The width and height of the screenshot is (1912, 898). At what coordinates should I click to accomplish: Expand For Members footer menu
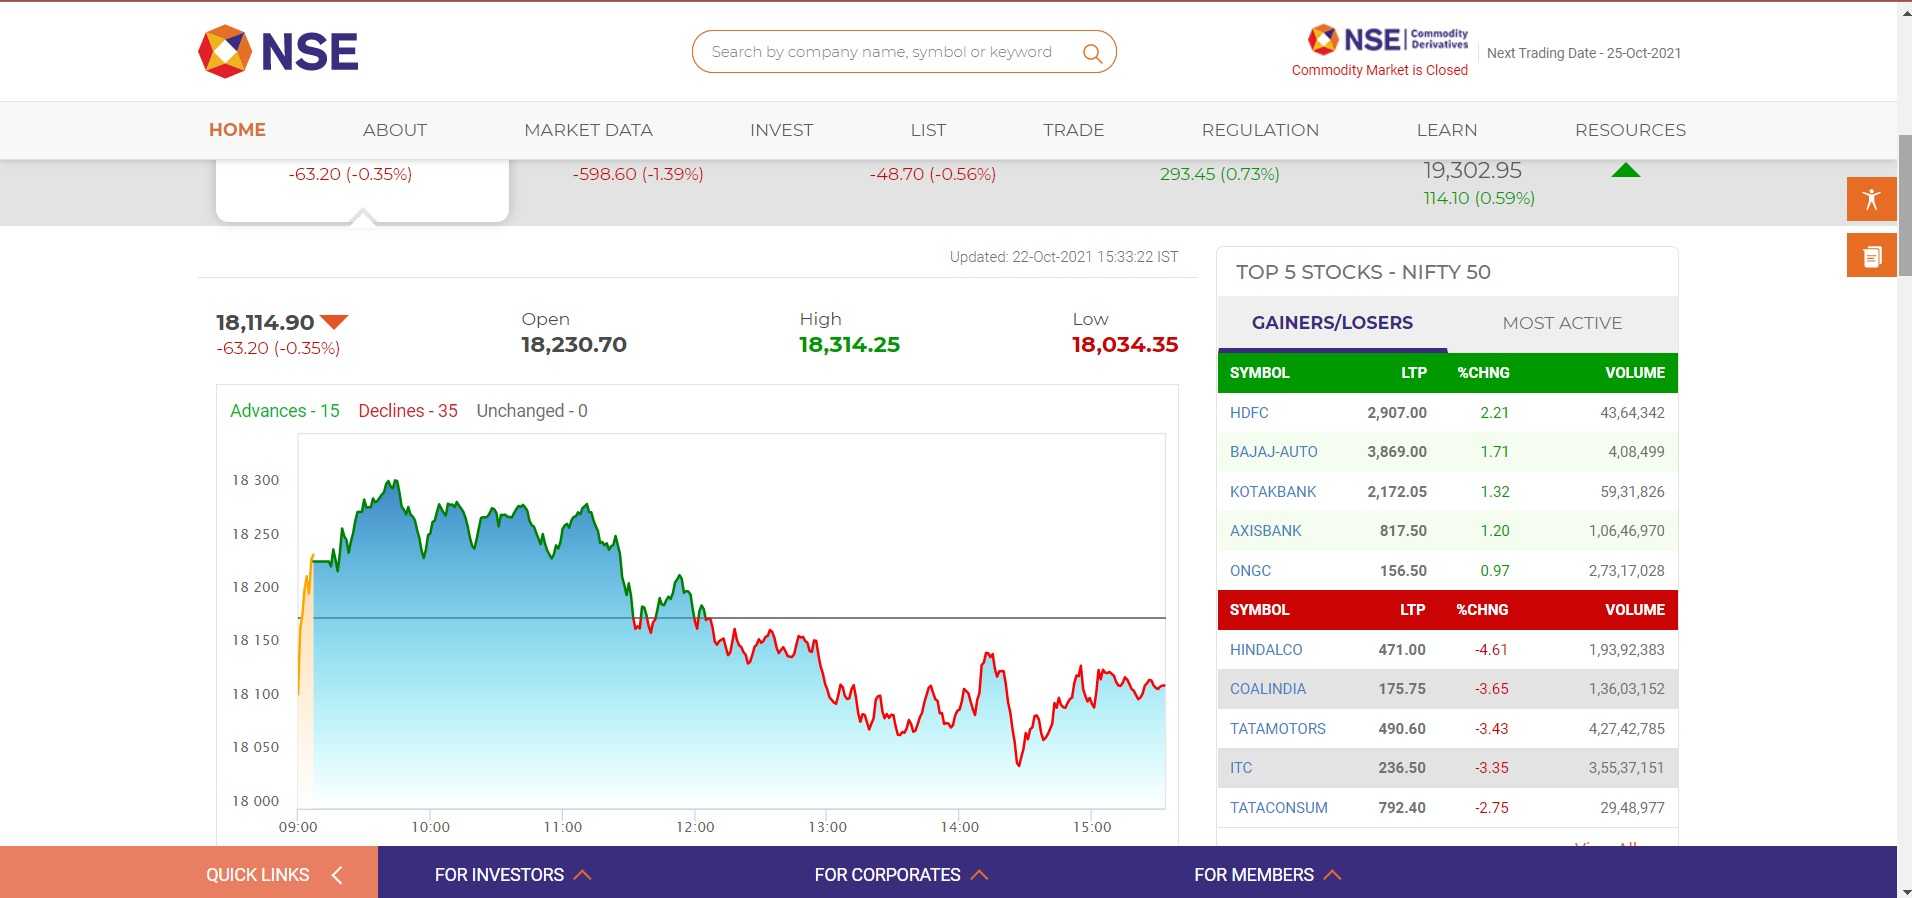pyautogui.click(x=1267, y=875)
